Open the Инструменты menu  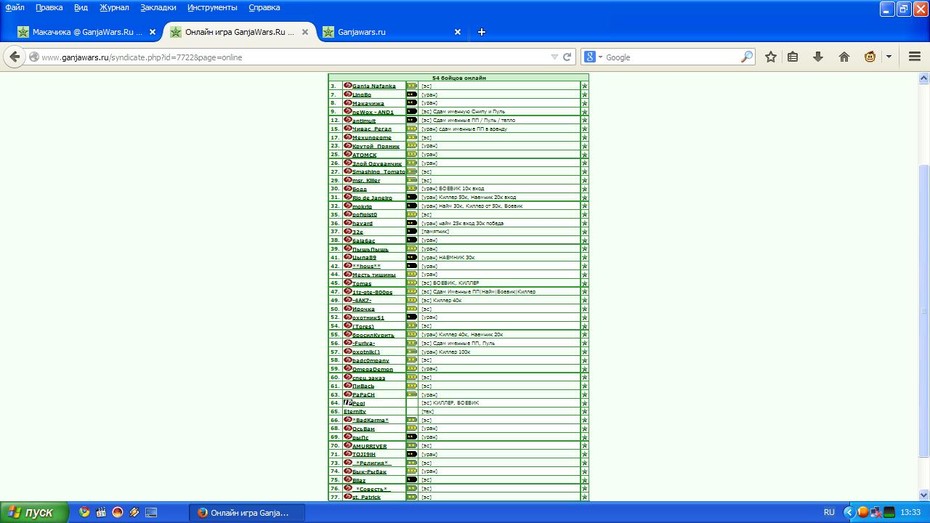pos(212,8)
